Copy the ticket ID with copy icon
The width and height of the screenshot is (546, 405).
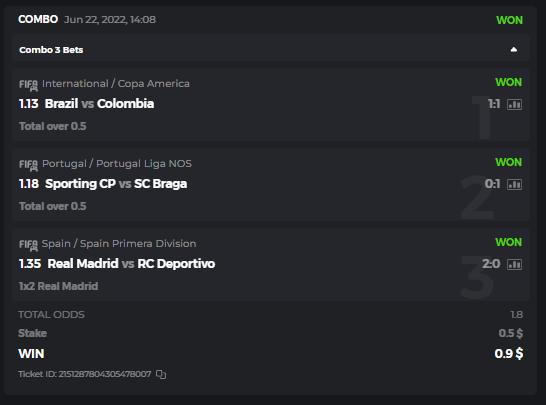[x=161, y=374]
